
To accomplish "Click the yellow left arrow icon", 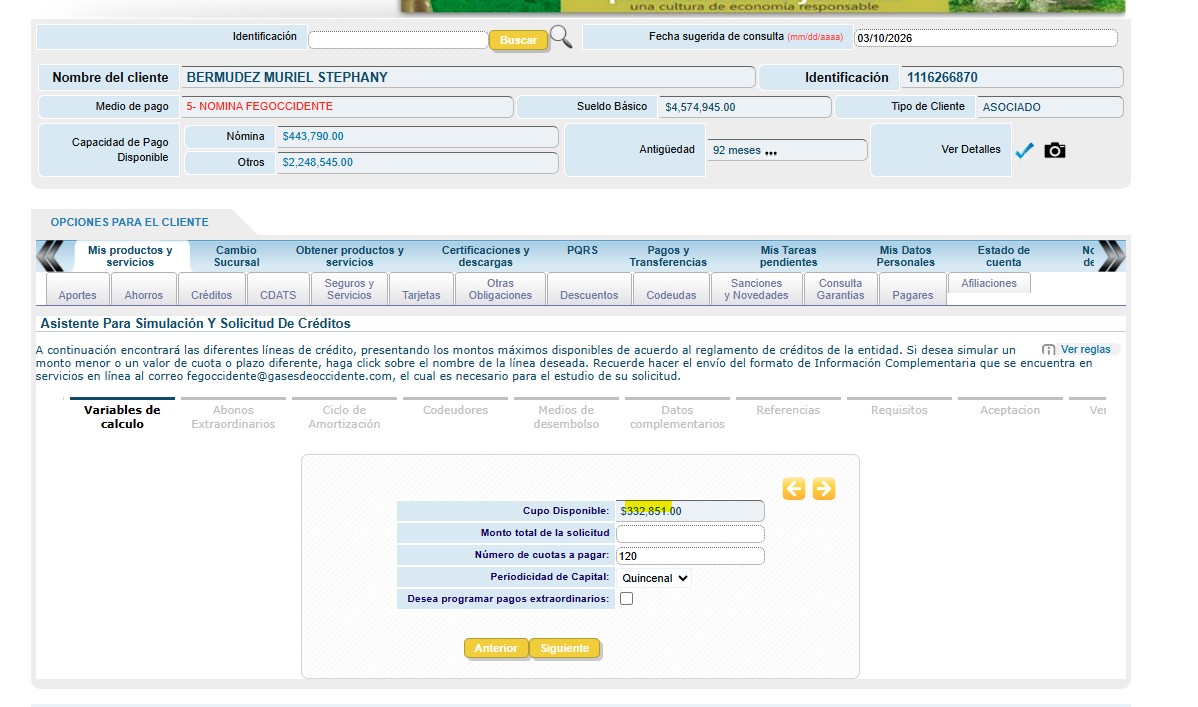I will [794, 489].
